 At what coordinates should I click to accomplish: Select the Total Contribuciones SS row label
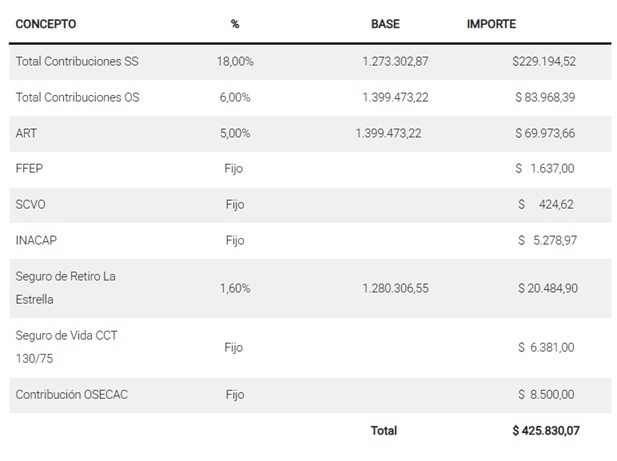click(77, 61)
